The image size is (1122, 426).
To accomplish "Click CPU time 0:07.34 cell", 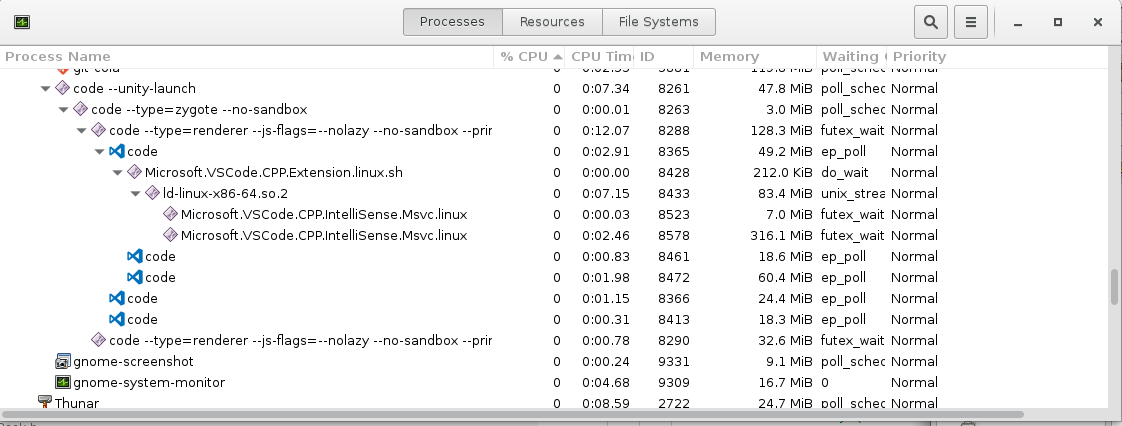I will [x=605, y=89].
